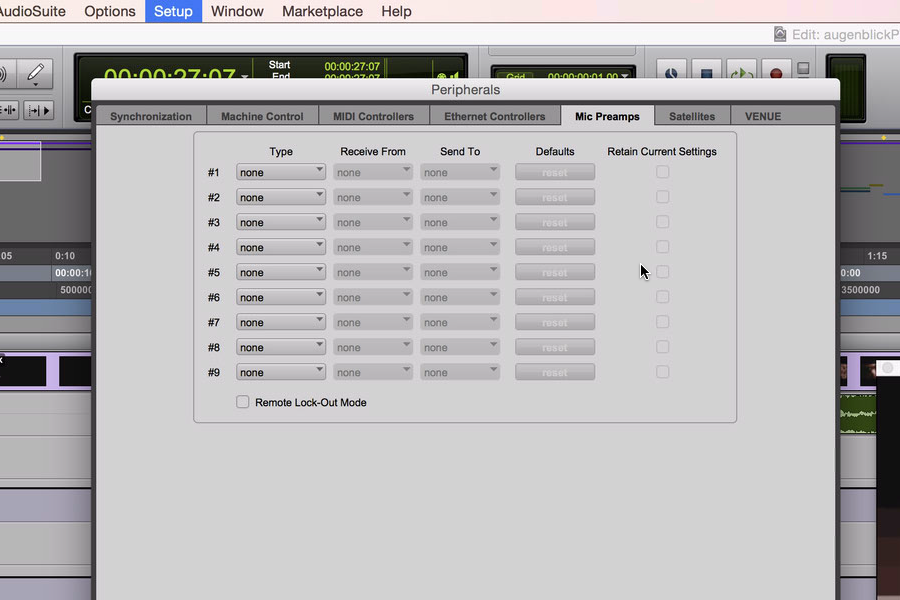900x600 pixels.
Task: Click the pie-shaped transport icon left of Stop
Action: (671, 73)
